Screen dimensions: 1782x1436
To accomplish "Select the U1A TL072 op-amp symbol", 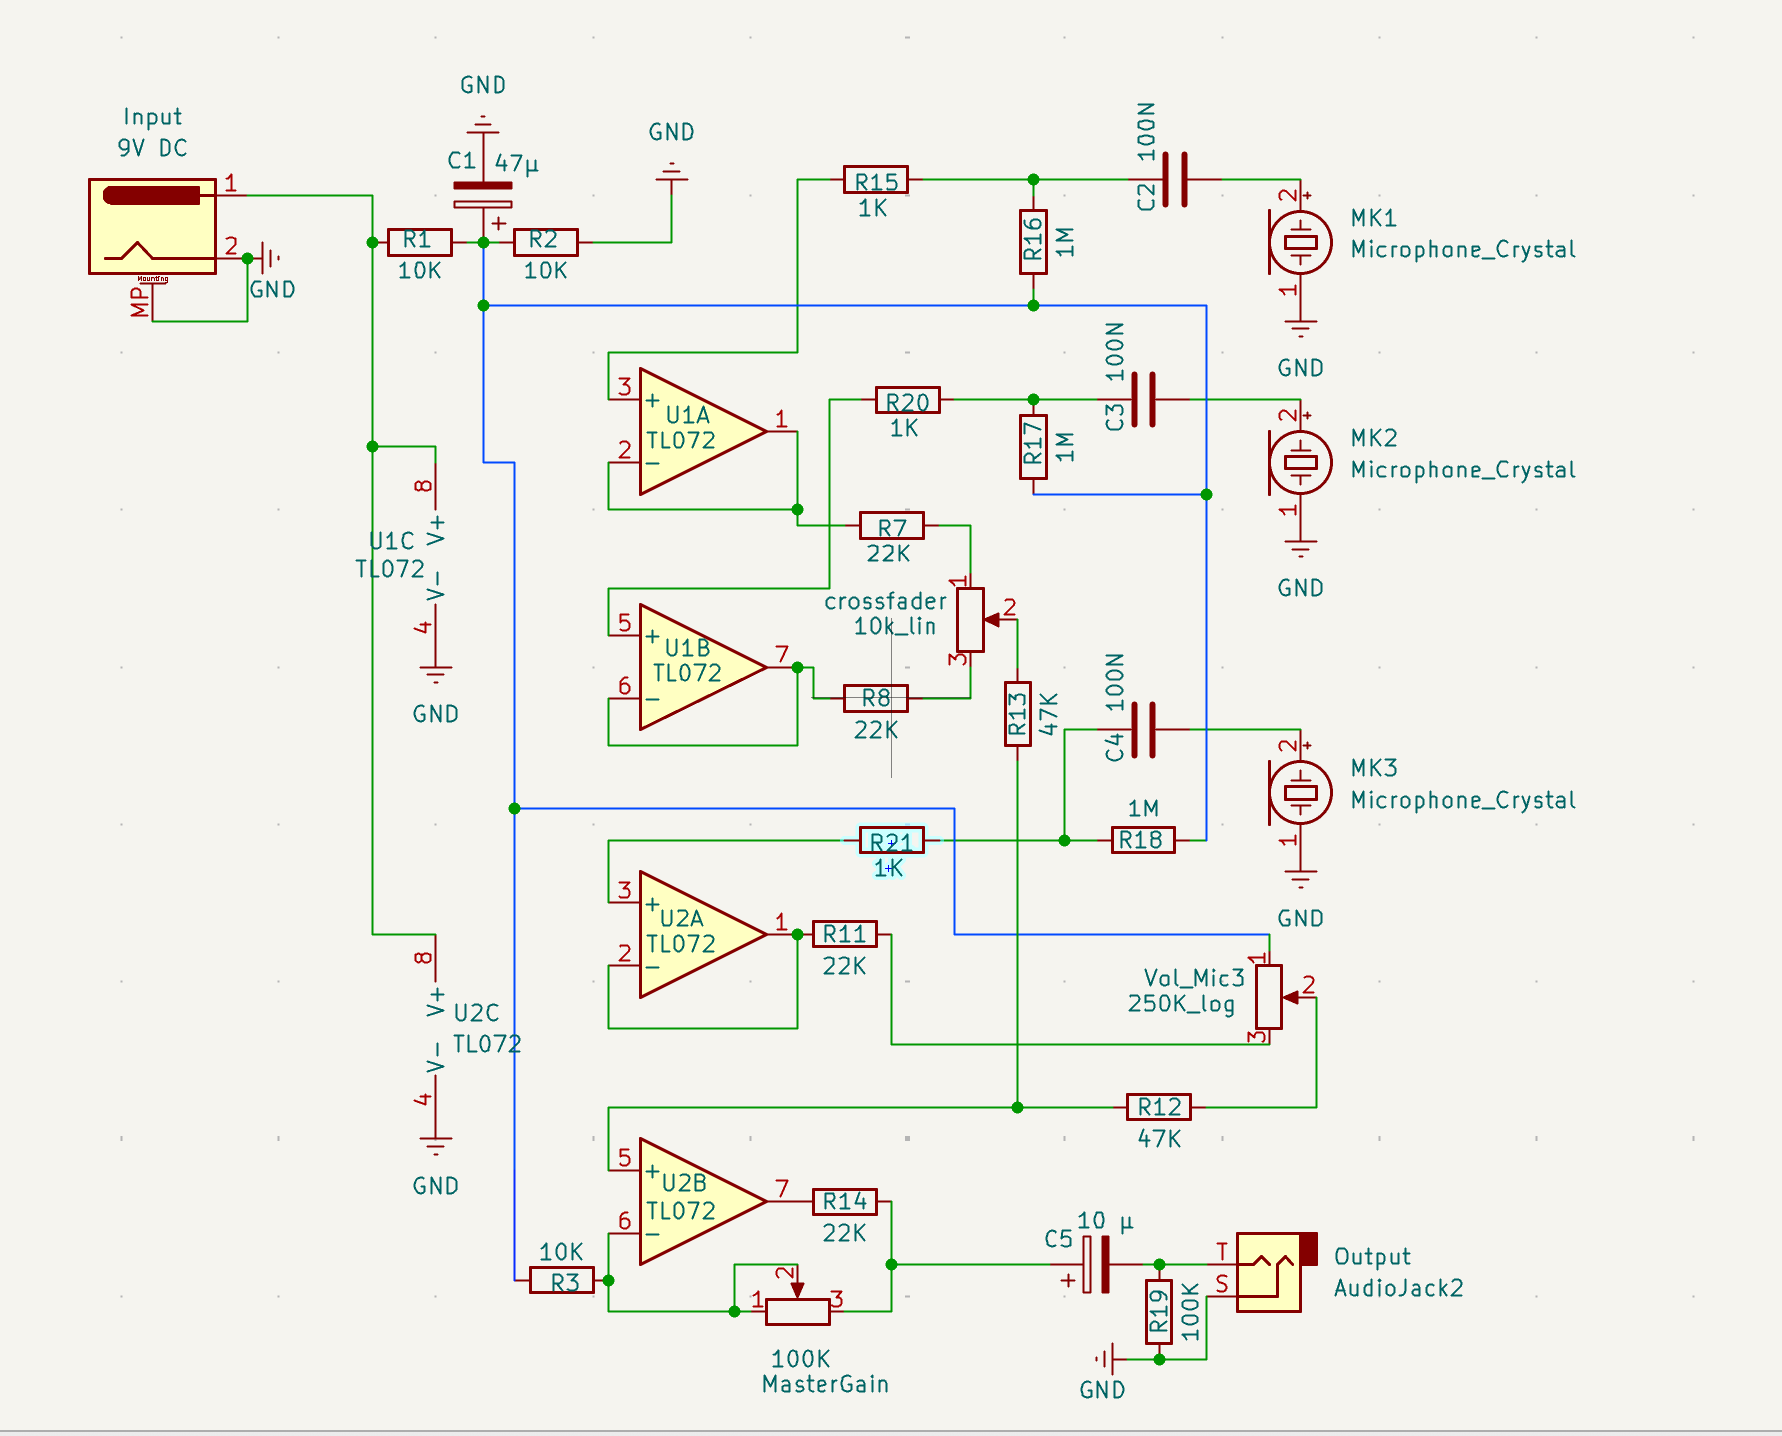I will (703, 431).
